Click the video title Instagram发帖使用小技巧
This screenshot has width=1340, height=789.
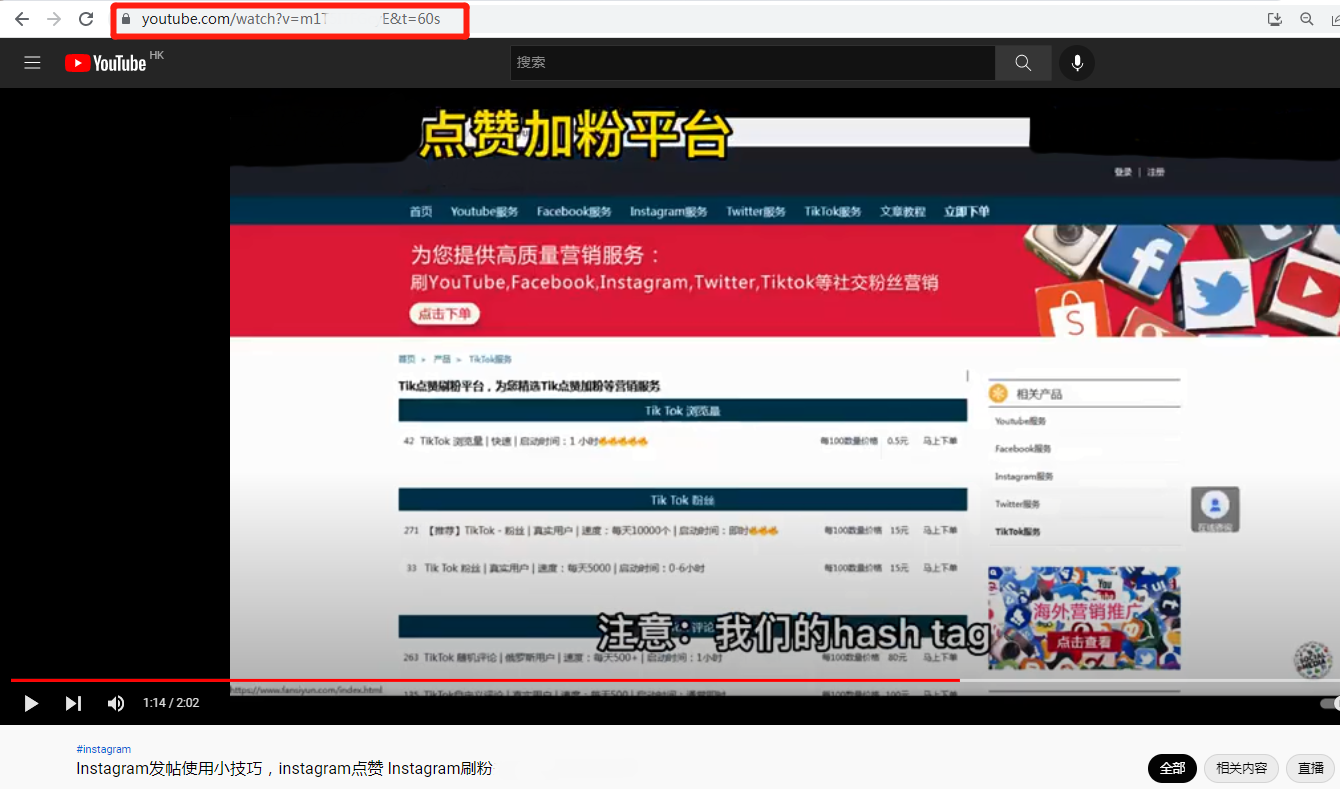point(284,768)
